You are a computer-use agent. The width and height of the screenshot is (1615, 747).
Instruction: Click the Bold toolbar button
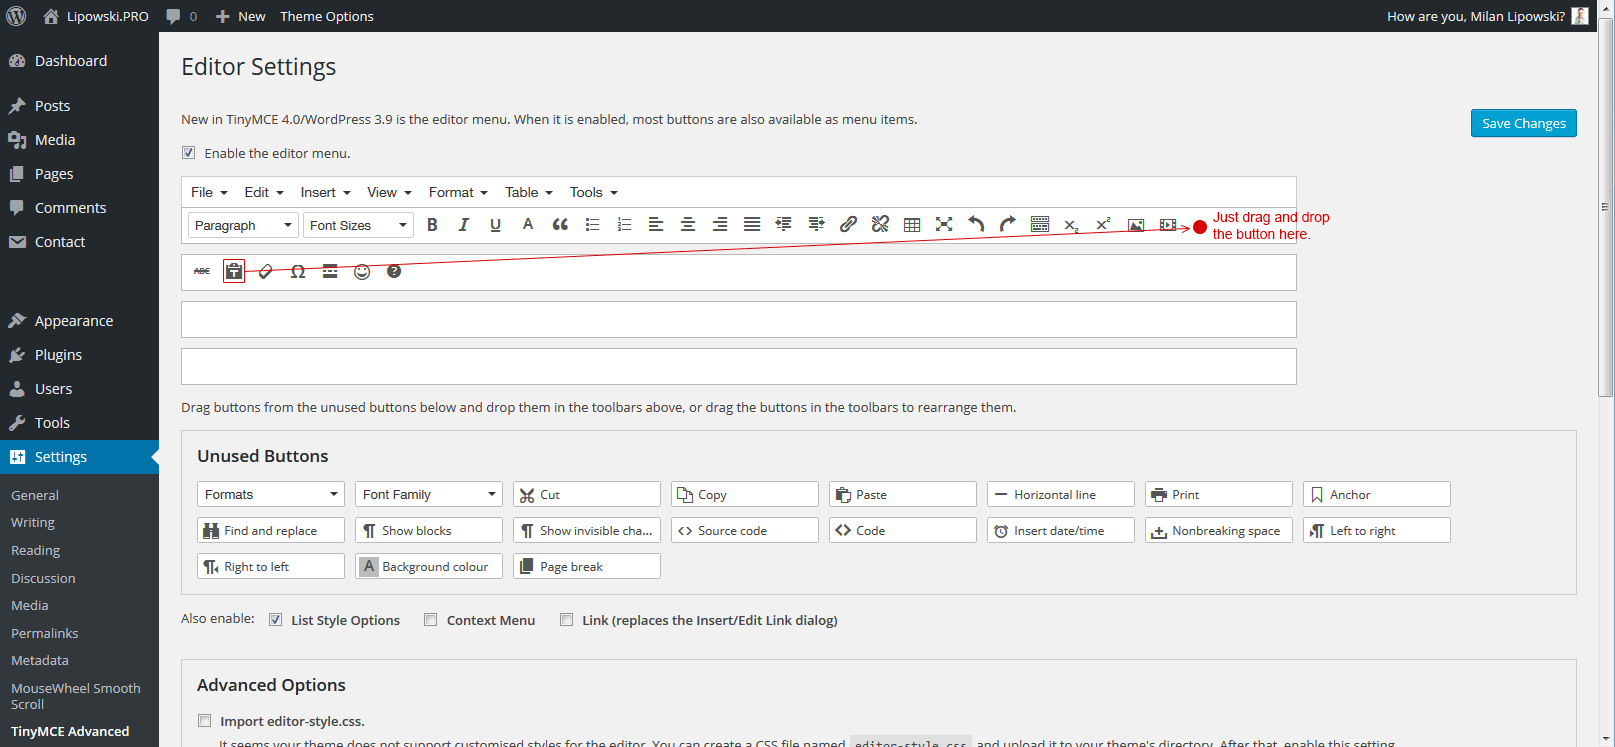click(432, 225)
